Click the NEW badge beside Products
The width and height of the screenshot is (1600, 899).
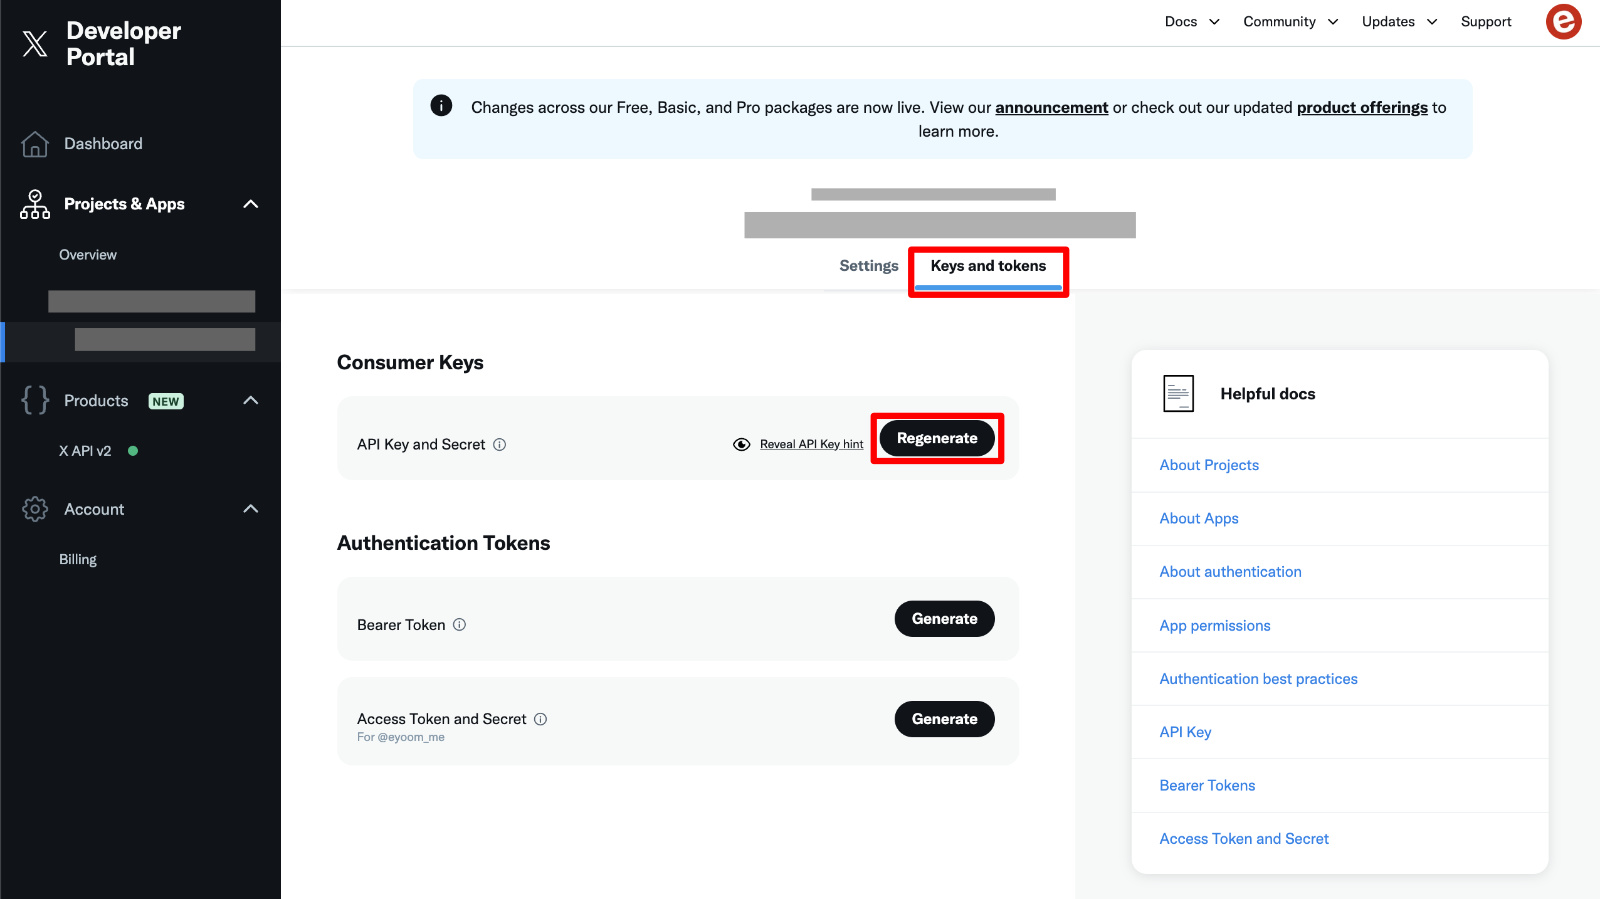point(166,401)
